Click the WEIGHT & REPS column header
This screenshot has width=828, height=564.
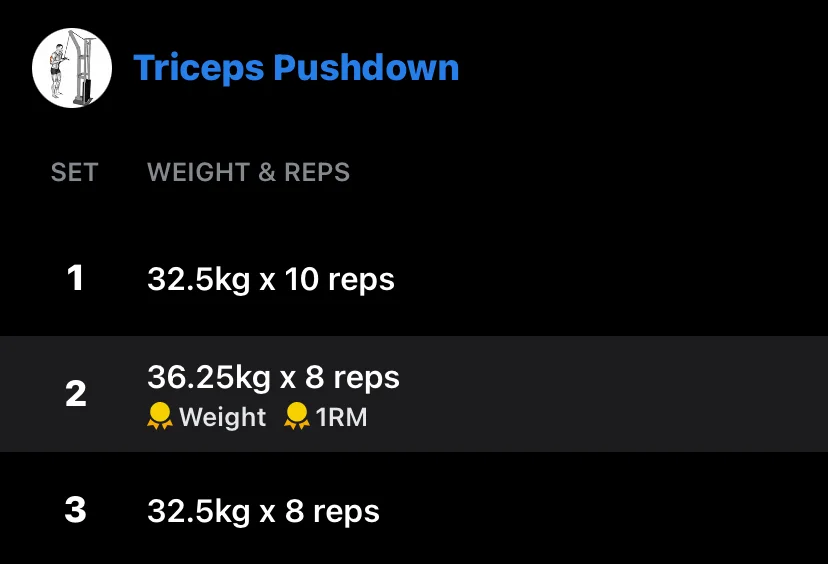248,172
